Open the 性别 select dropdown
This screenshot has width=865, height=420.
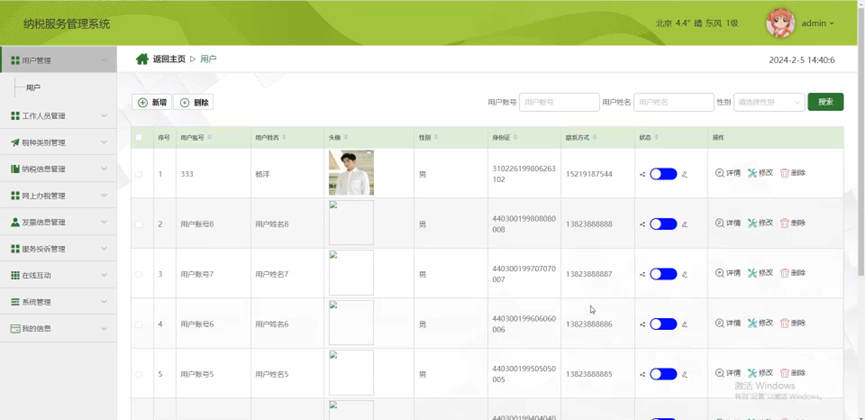769,102
